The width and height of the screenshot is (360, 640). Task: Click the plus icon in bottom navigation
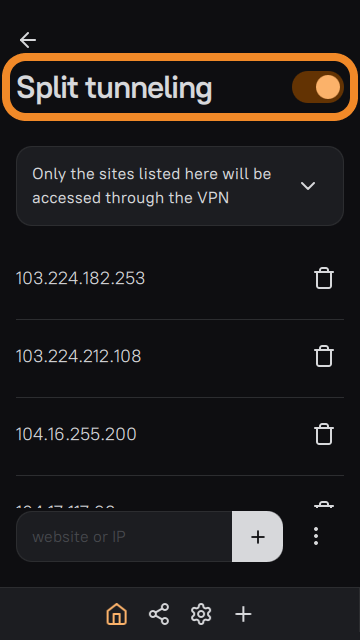click(x=243, y=614)
